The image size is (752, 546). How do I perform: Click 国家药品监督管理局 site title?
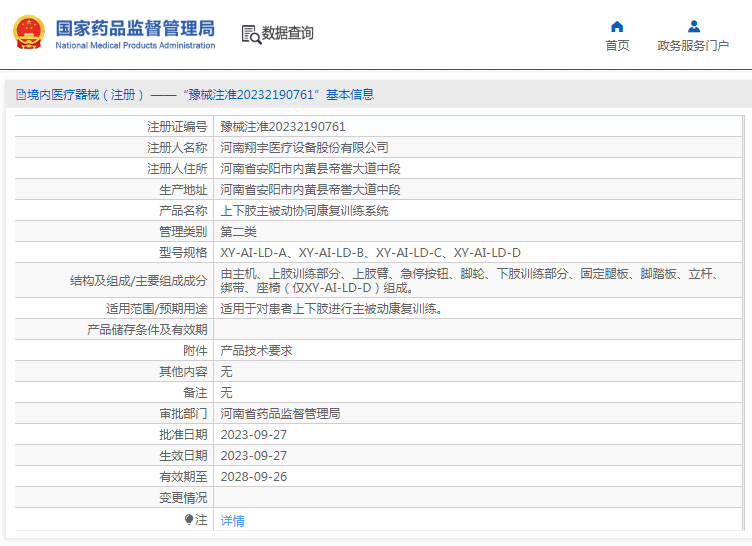[135, 28]
